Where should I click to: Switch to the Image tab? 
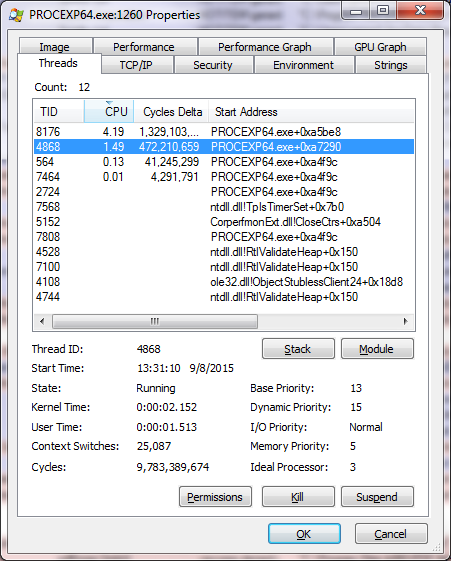click(56, 47)
